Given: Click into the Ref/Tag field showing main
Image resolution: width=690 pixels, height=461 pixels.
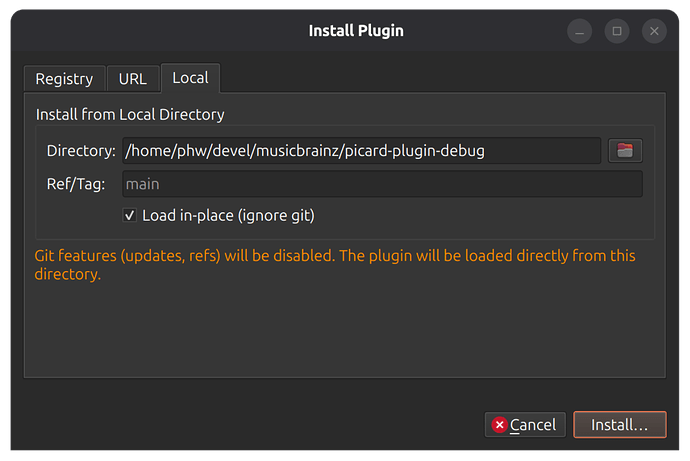Looking at the screenshot, I should [x=382, y=184].
